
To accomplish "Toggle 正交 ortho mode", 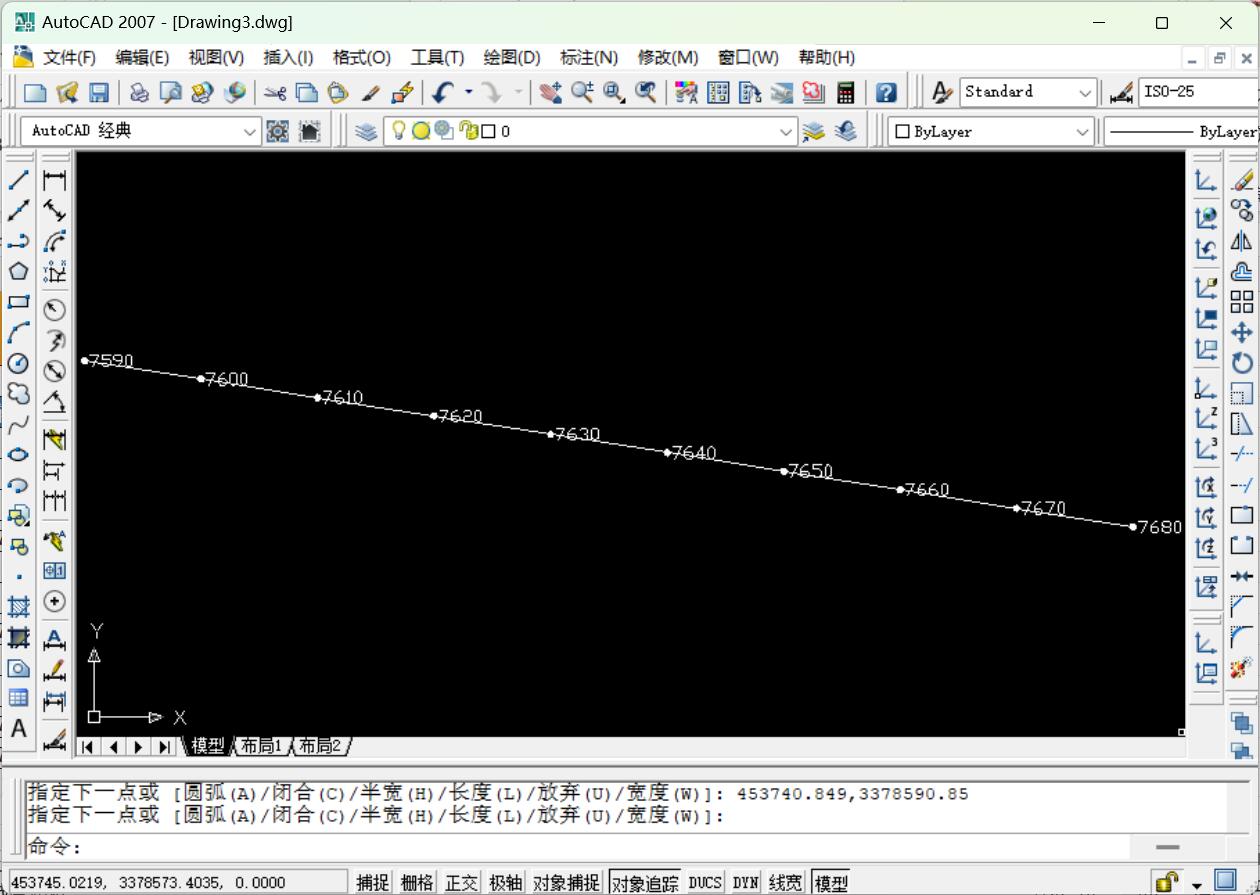I will pos(461,882).
